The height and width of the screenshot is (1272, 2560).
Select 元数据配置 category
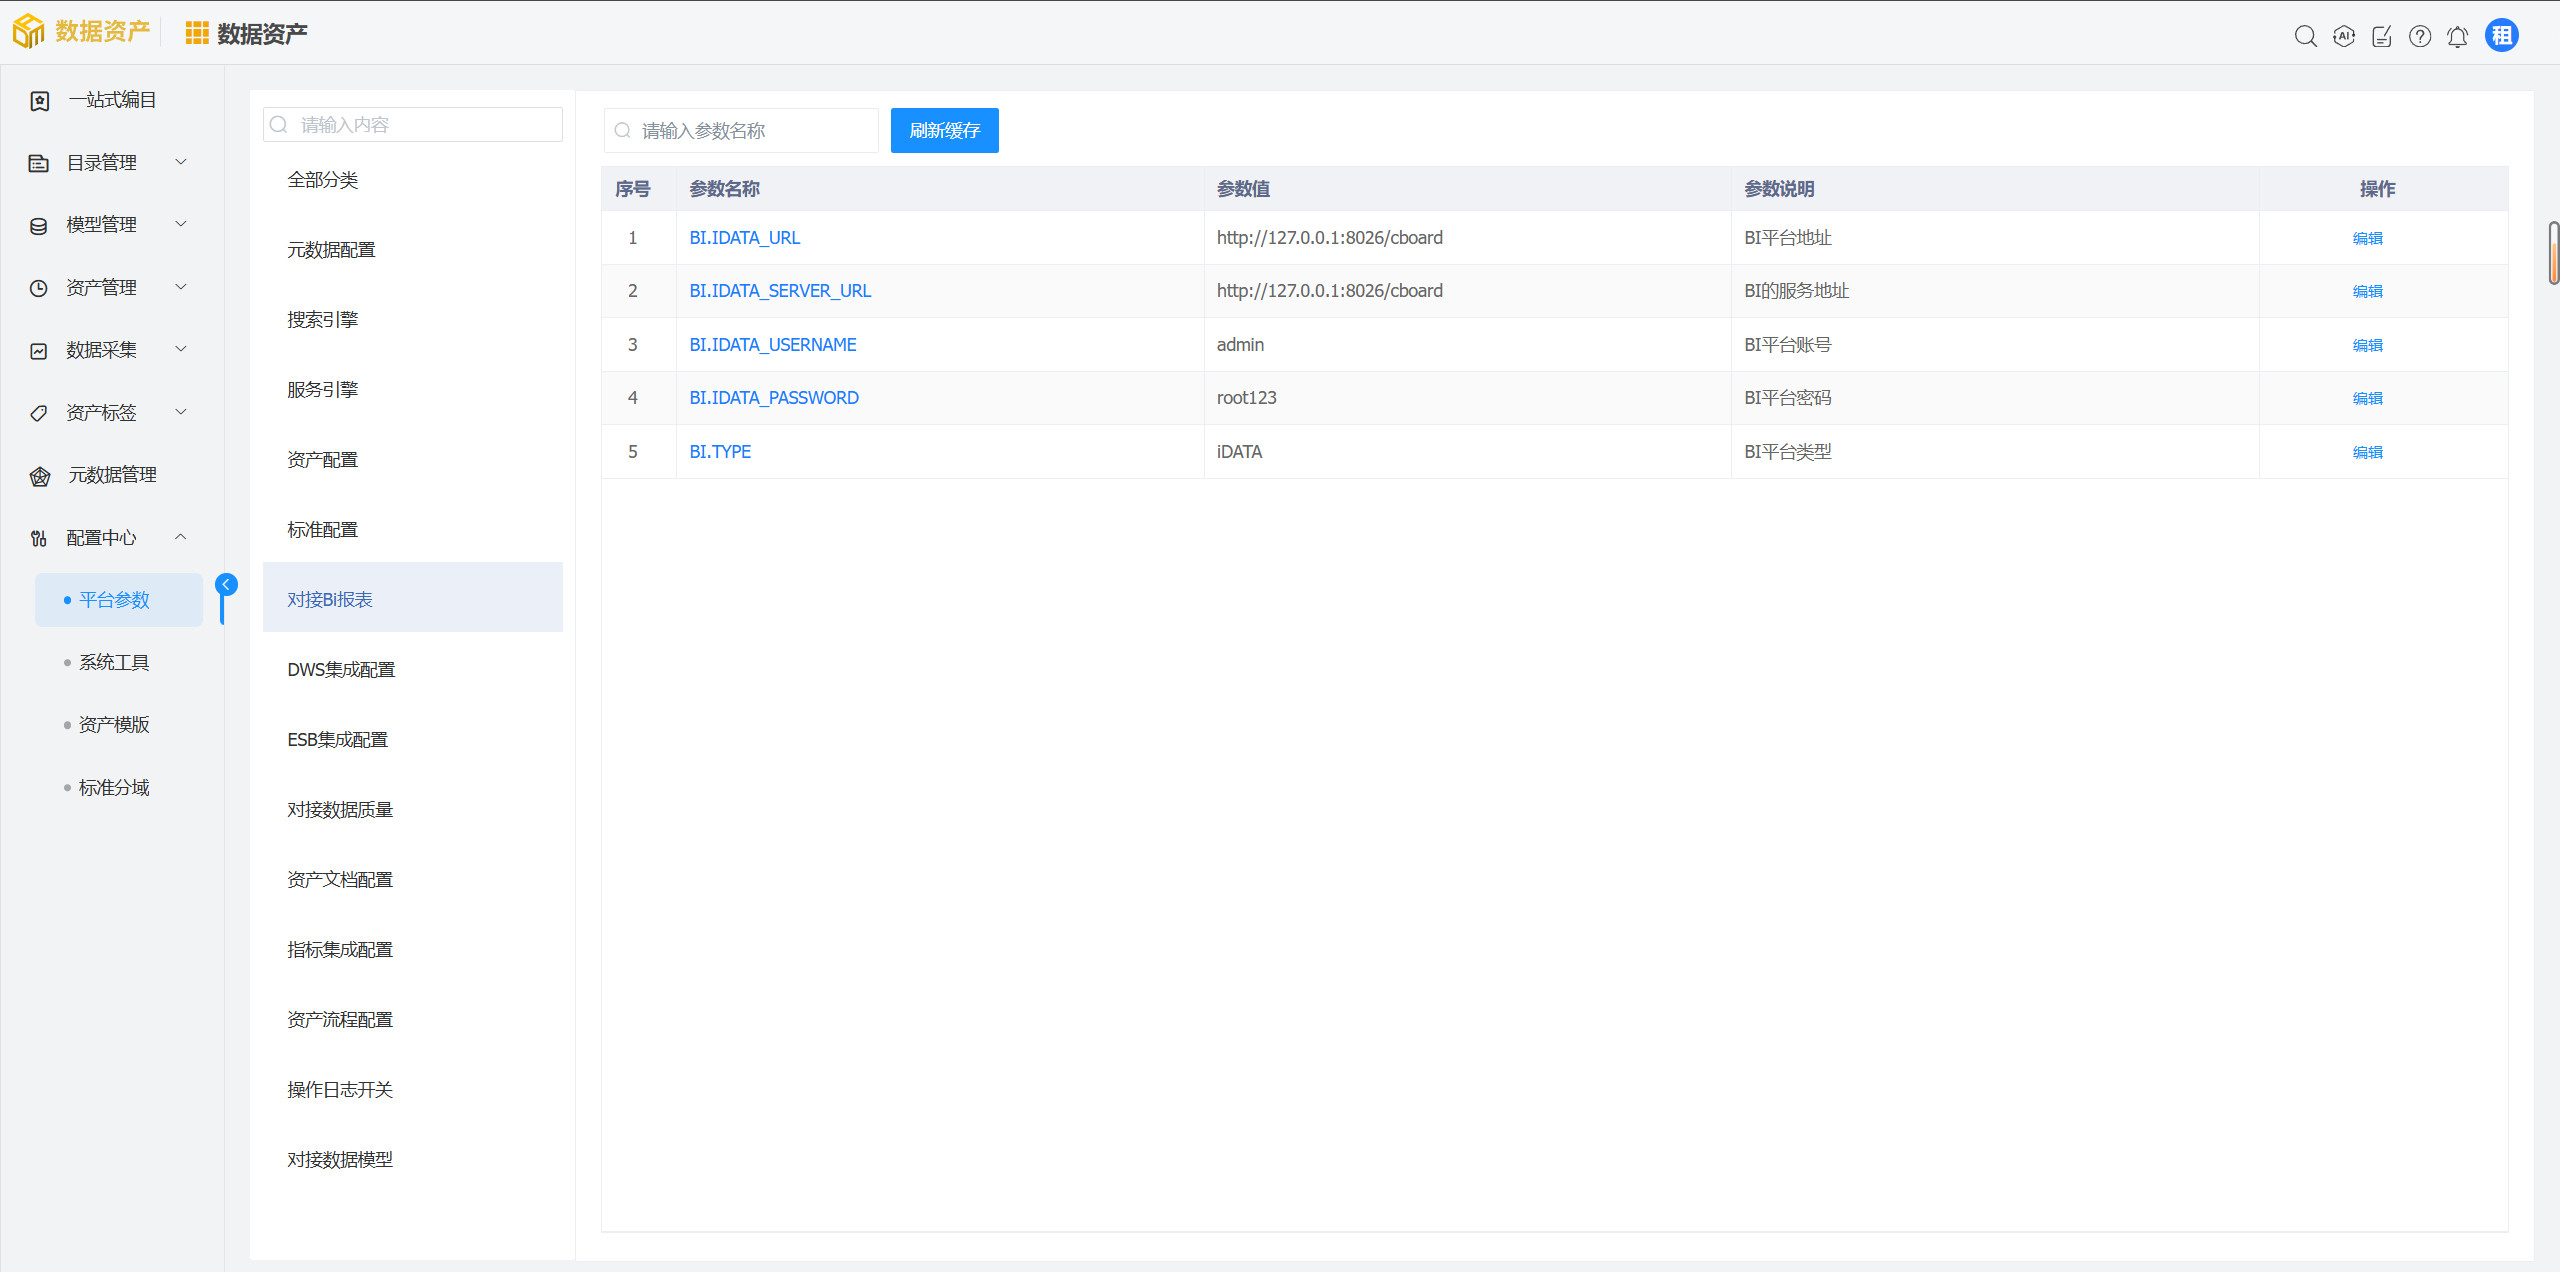331,249
